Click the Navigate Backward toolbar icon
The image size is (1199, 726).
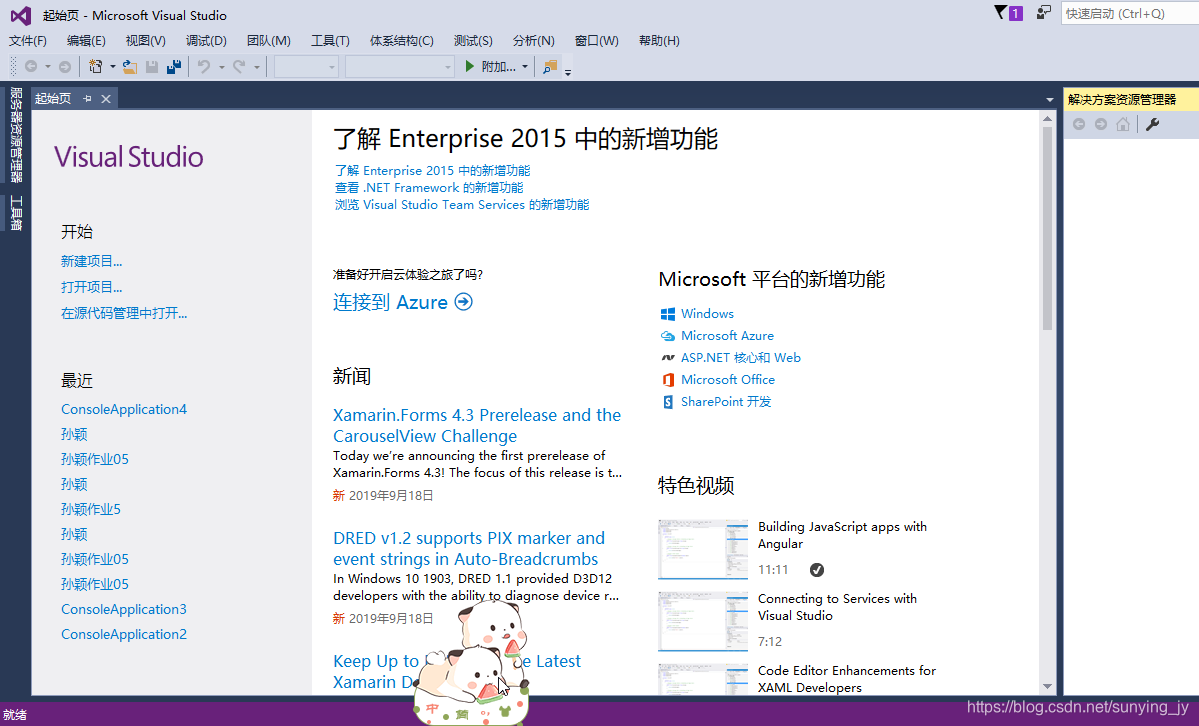(x=31, y=67)
